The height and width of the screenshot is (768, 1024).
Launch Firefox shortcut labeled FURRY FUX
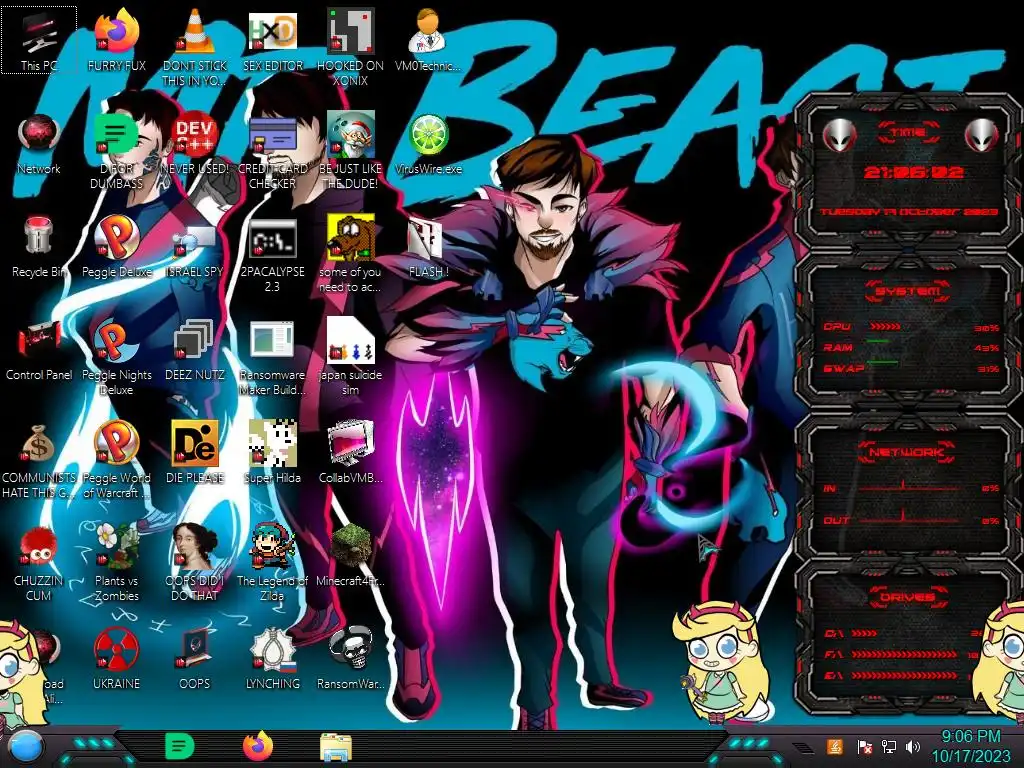pyautogui.click(x=117, y=40)
